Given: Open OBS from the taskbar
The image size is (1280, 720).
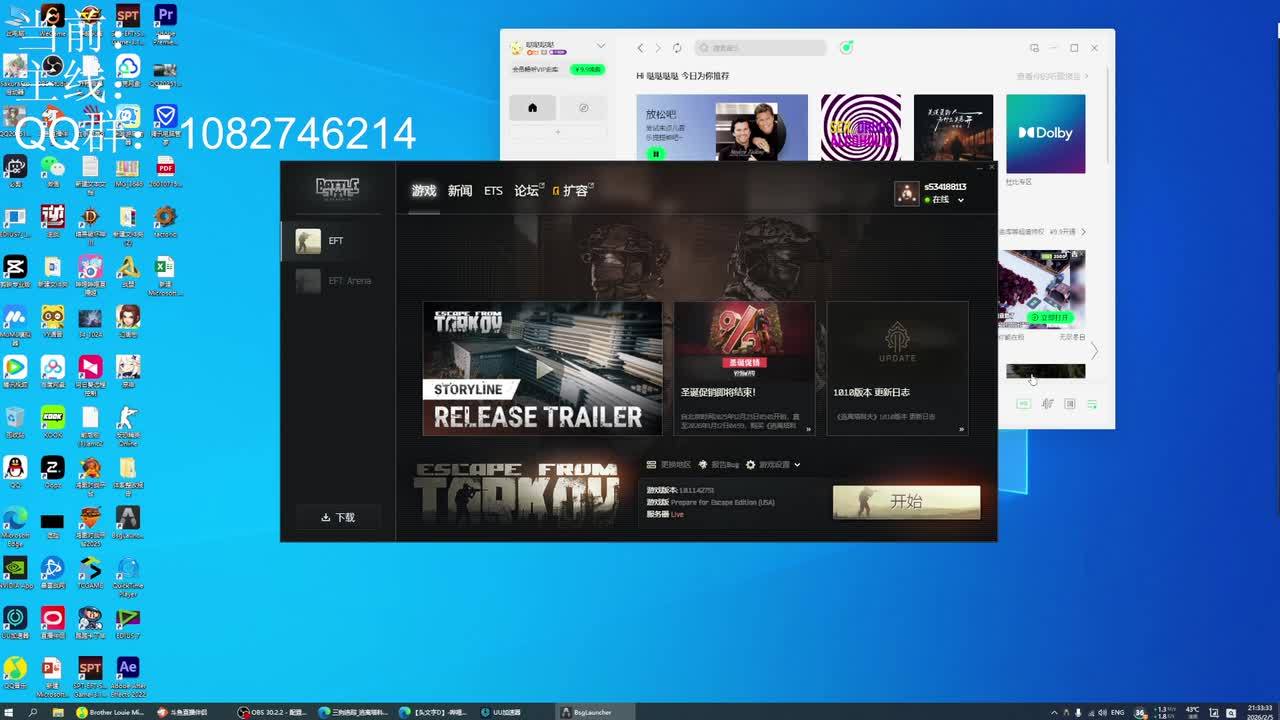Looking at the screenshot, I should click(272, 712).
